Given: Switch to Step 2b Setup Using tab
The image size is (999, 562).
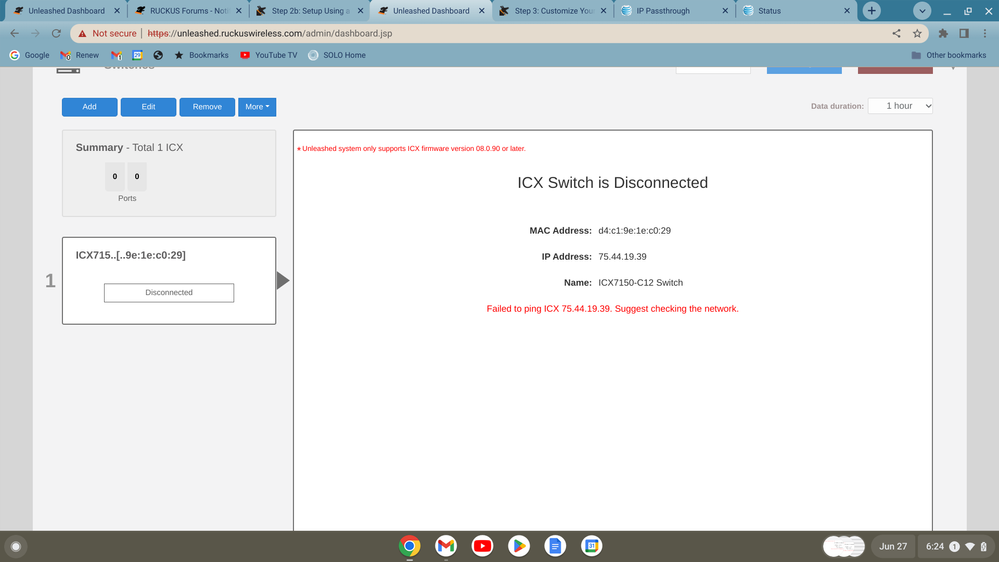Looking at the screenshot, I should point(310,11).
